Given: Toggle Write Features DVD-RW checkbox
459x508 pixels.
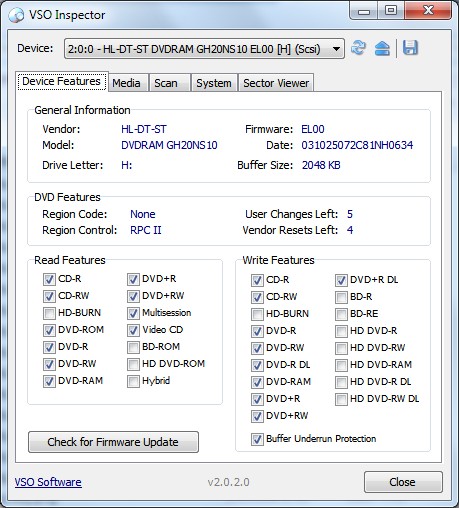Looking at the screenshot, I should click(257, 348).
